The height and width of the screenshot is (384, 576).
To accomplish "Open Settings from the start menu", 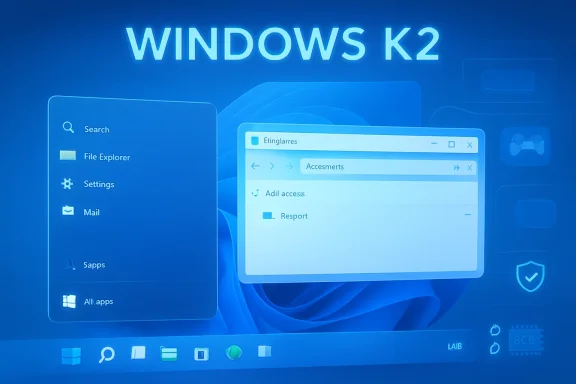I will pos(88,184).
